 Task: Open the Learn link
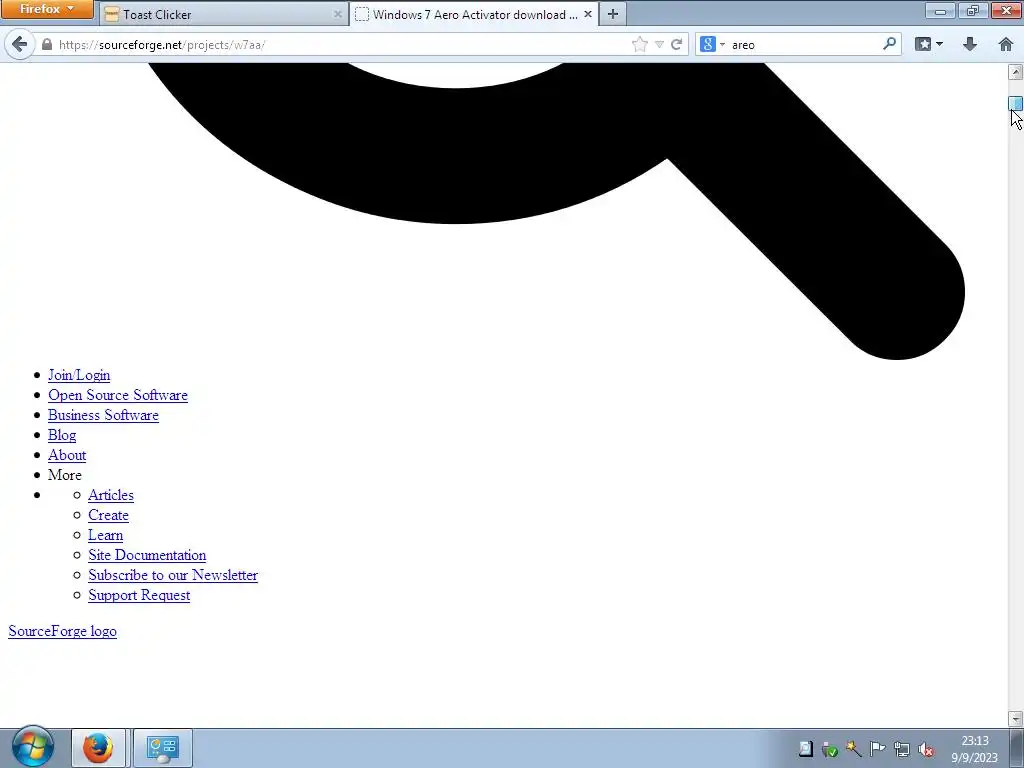coord(105,536)
